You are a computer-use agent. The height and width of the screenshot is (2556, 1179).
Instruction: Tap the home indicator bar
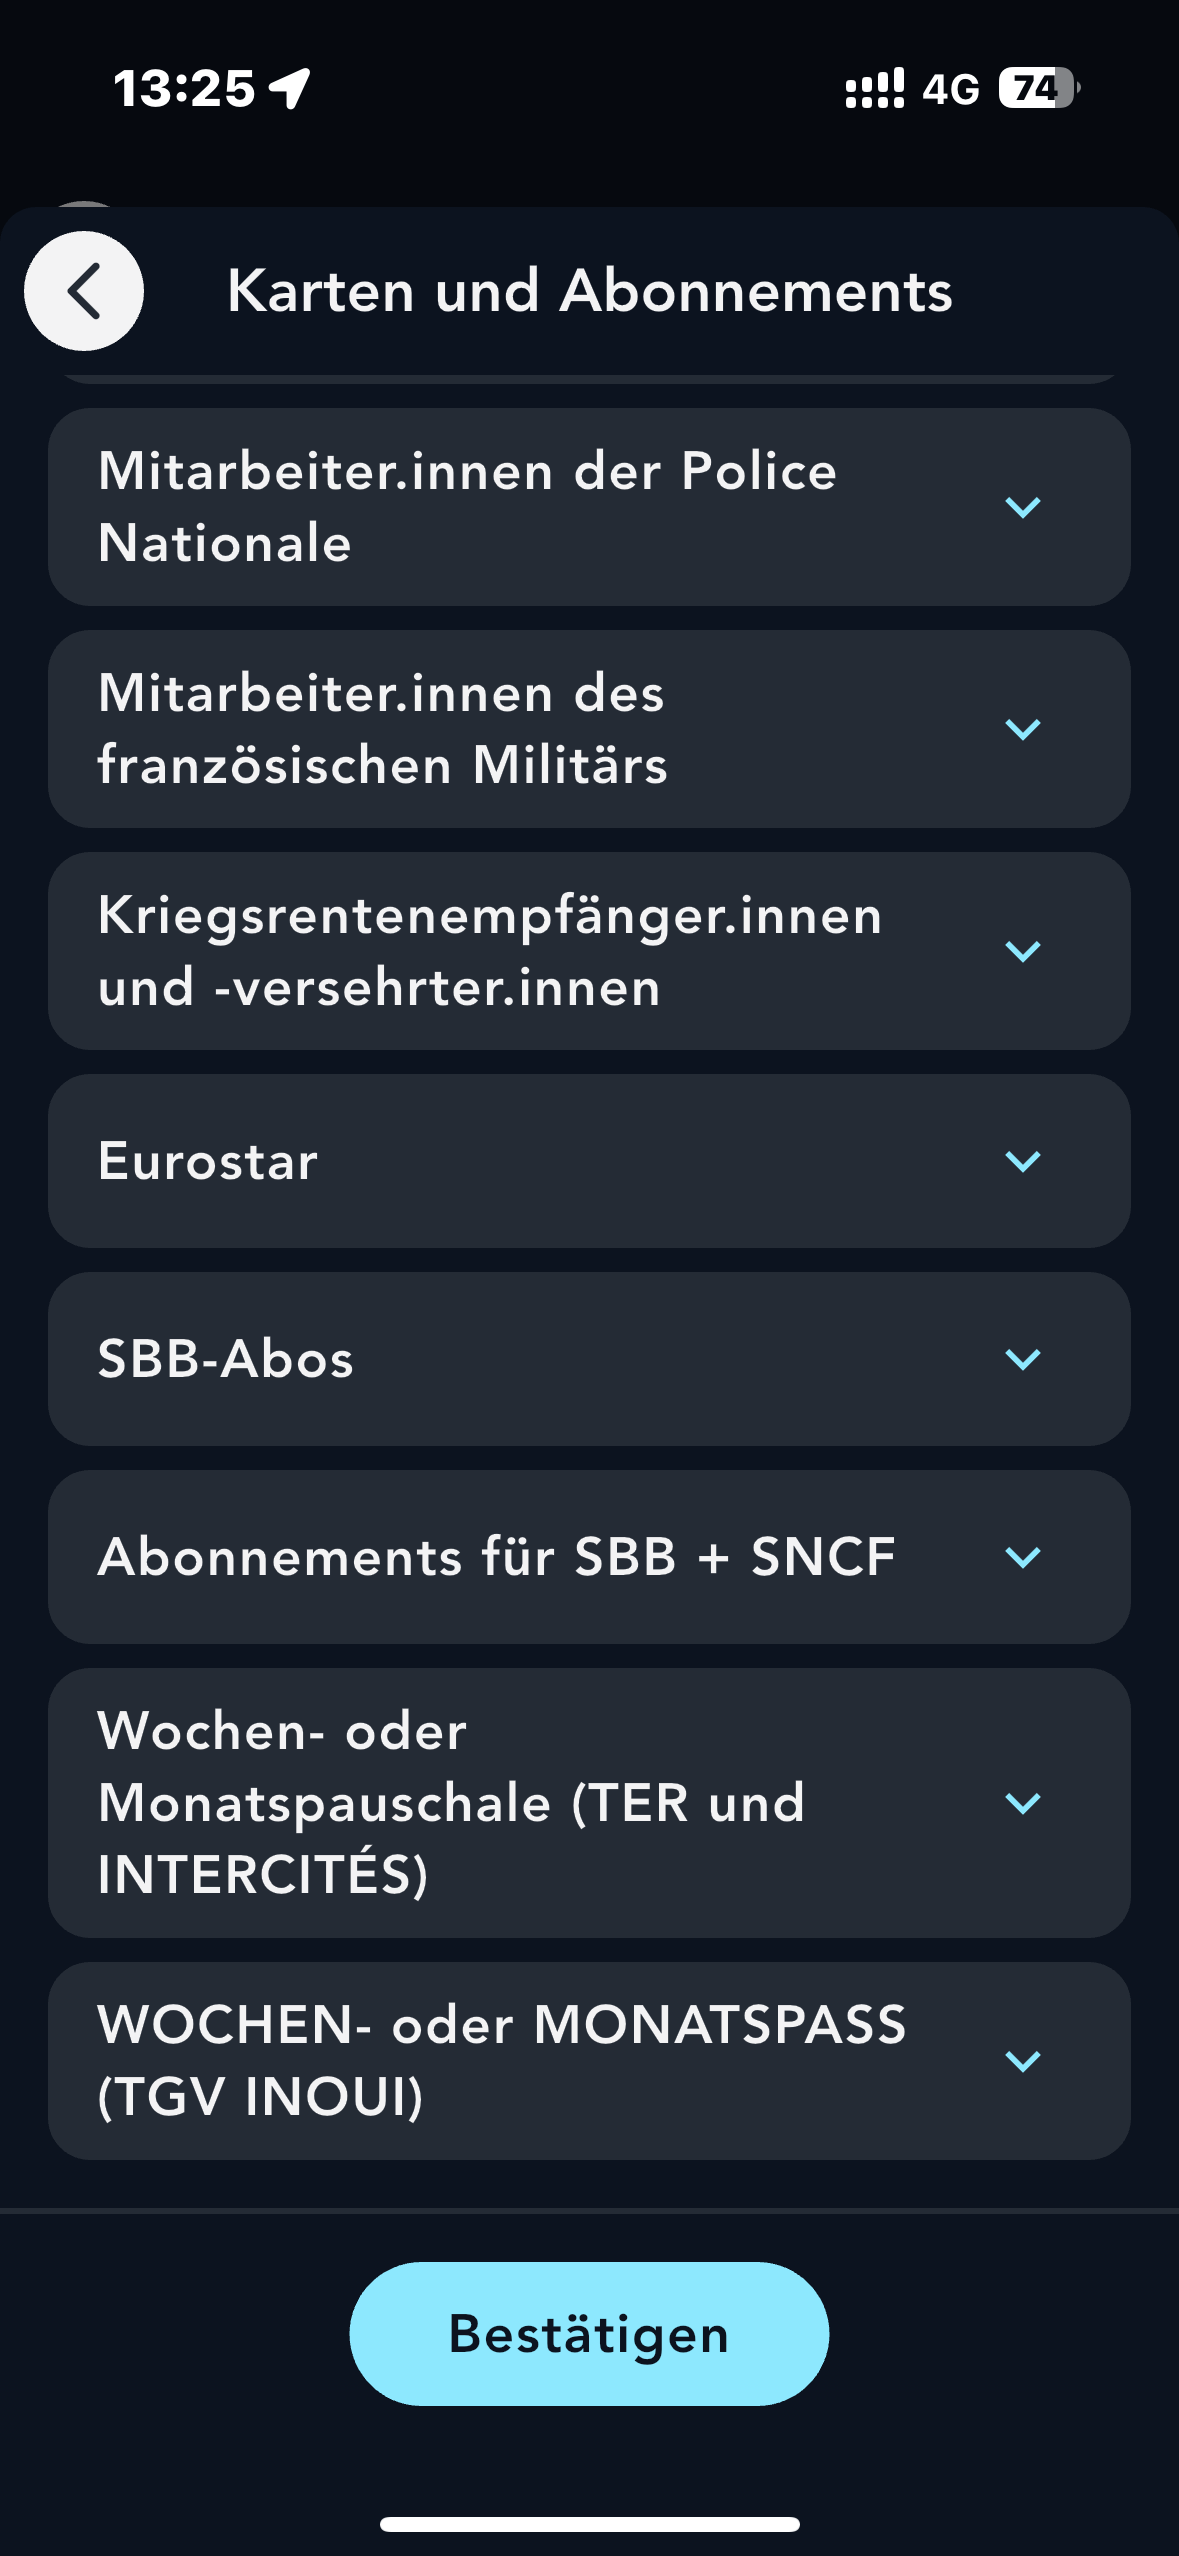pos(589,2524)
